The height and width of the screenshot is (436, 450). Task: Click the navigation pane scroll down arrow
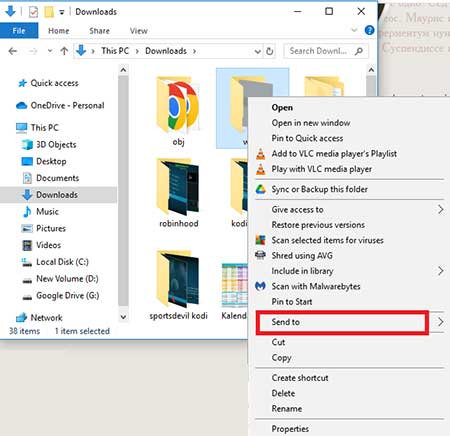click(x=123, y=317)
